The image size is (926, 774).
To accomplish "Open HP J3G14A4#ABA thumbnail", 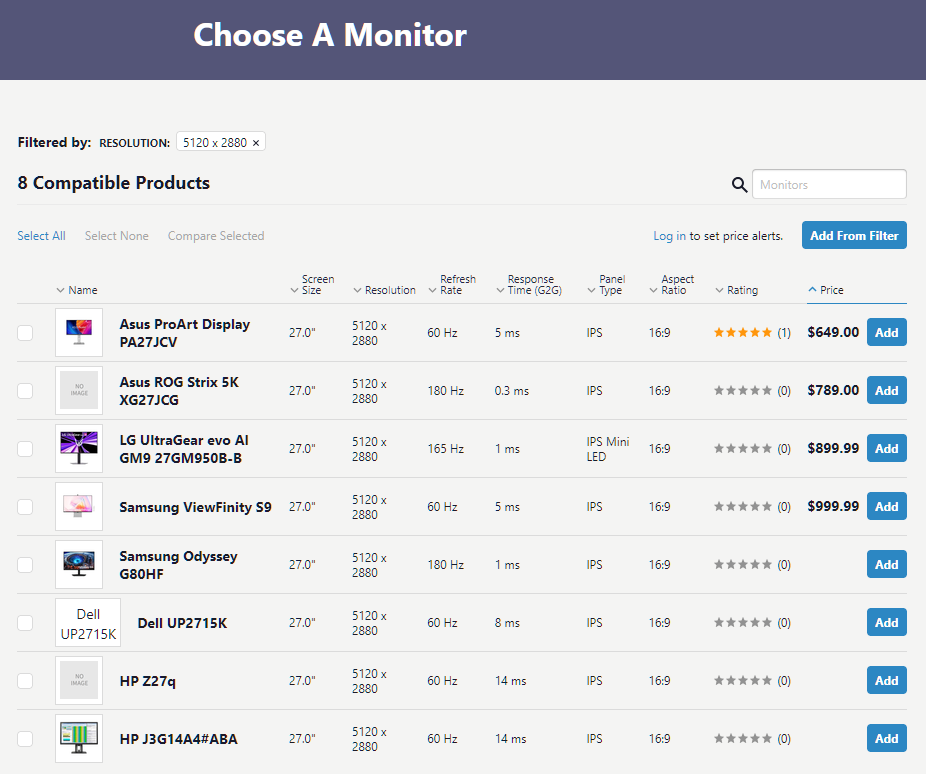I will (x=79, y=739).
